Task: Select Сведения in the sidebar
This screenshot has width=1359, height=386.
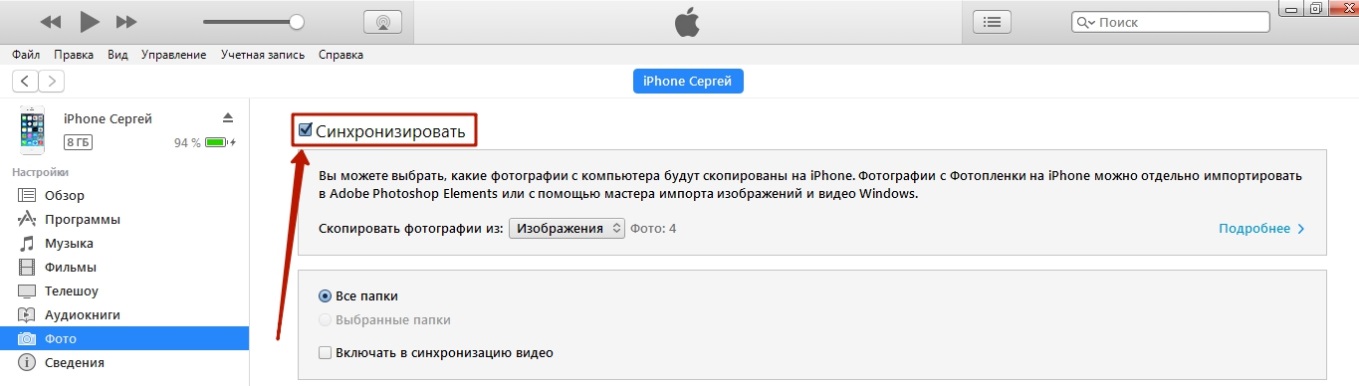Action: tap(74, 362)
